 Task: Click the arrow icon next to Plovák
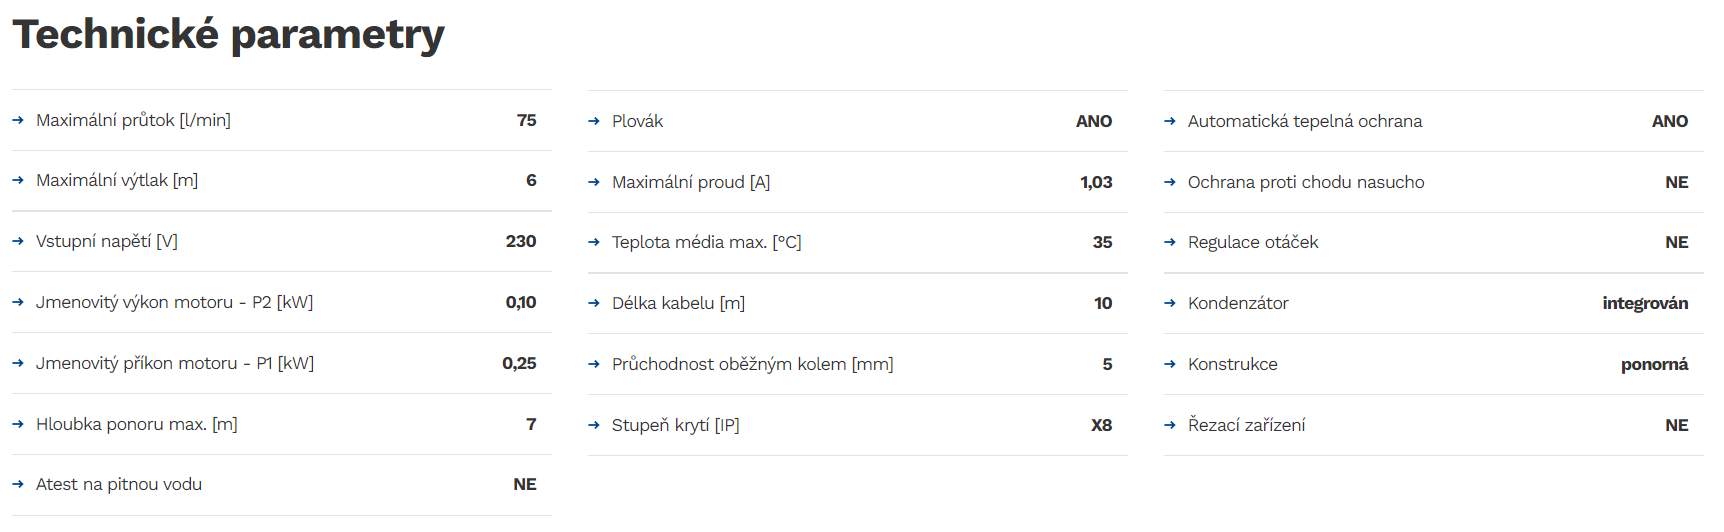[x=594, y=121]
